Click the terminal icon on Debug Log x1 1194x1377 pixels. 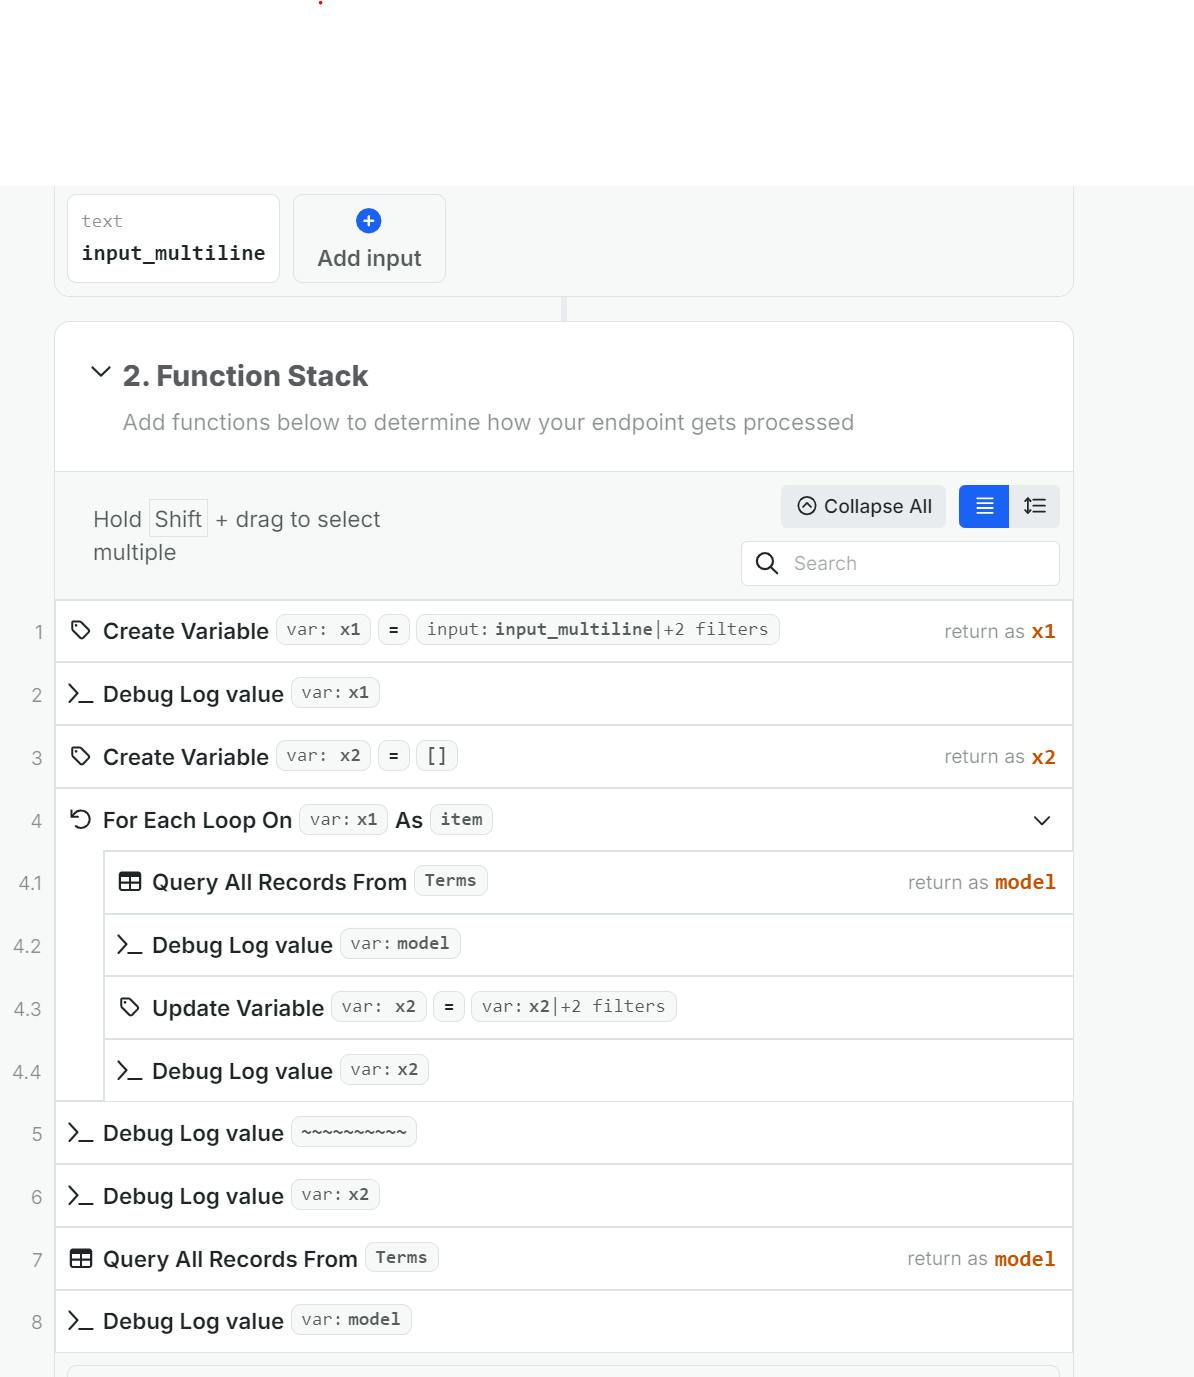(x=81, y=694)
